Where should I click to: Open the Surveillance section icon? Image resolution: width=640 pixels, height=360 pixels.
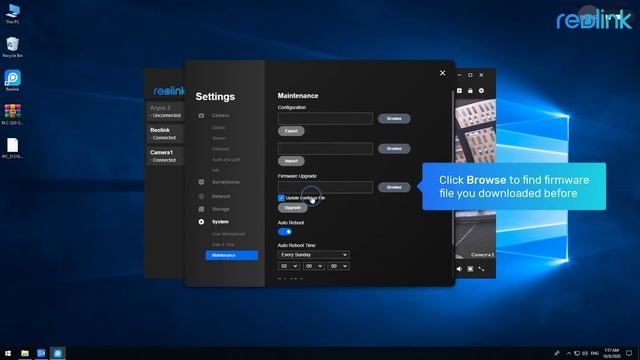click(x=201, y=182)
